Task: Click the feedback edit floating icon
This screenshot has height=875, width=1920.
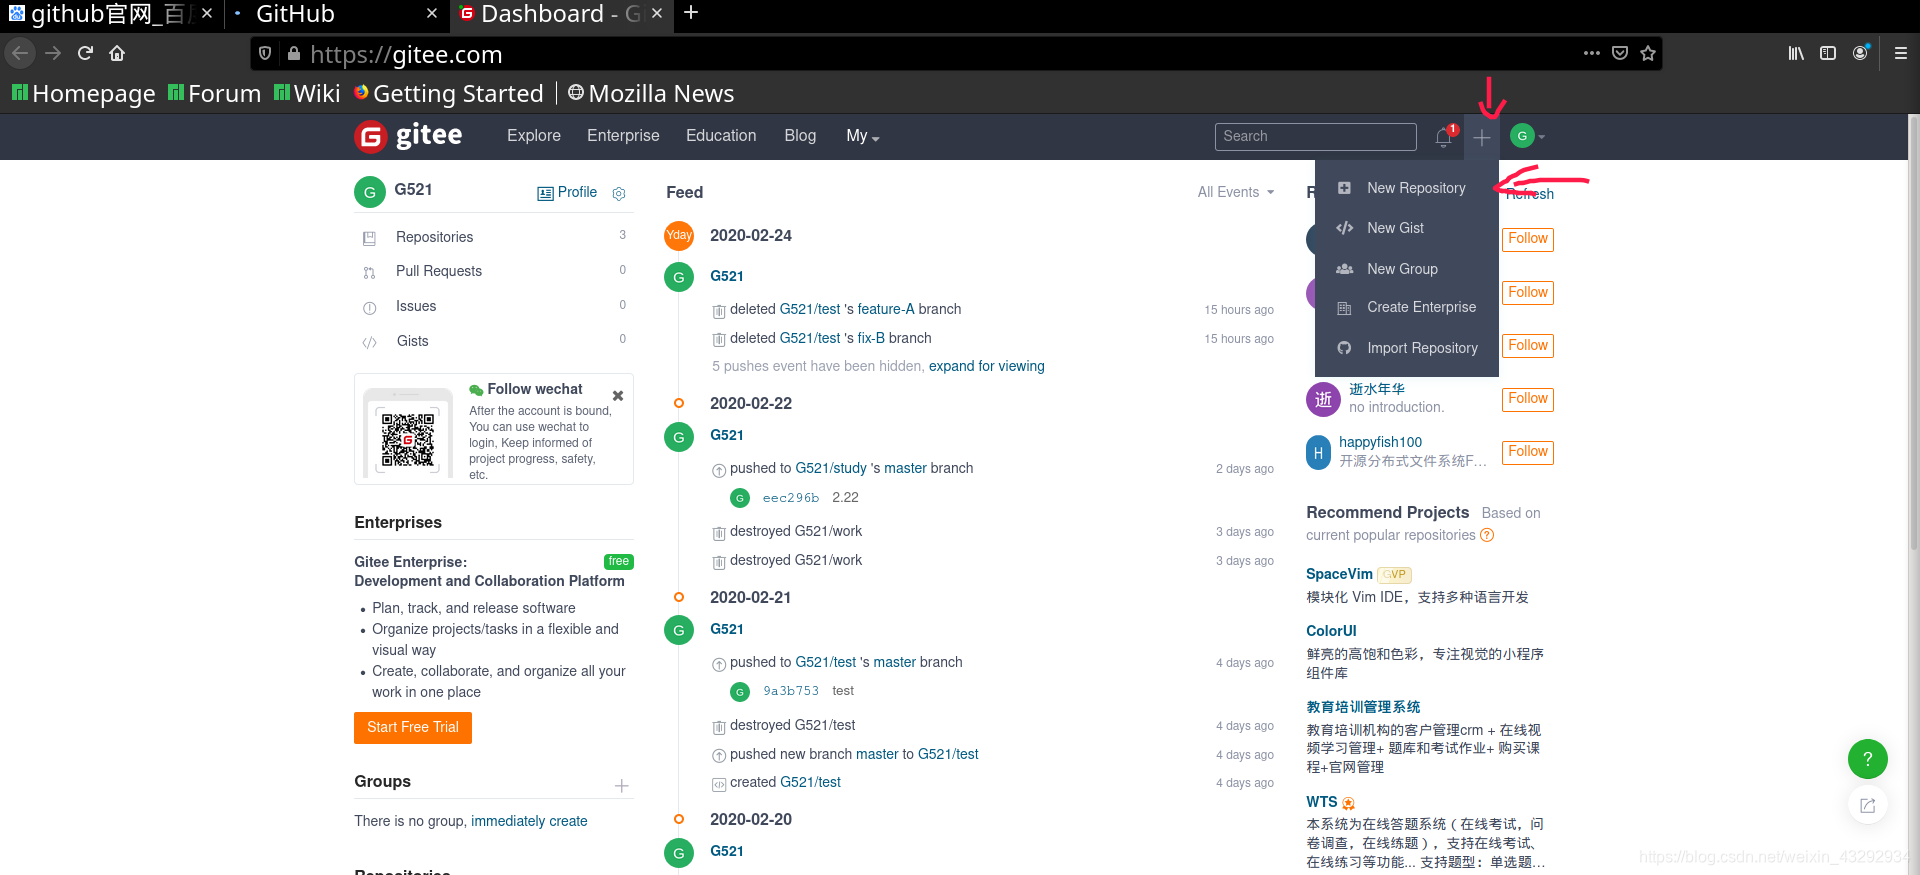Action: (1867, 805)
